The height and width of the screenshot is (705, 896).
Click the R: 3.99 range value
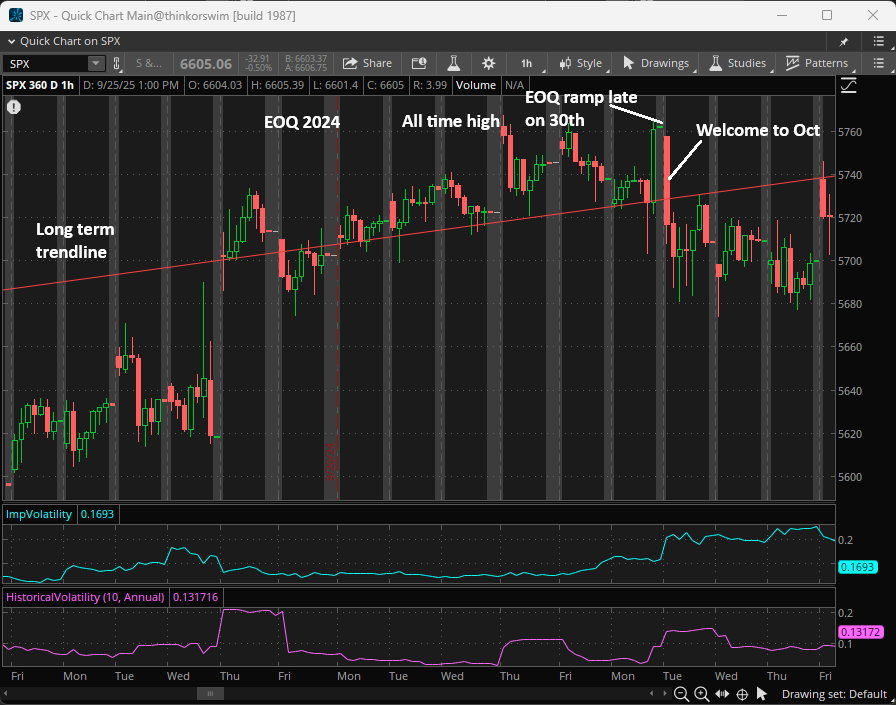pos(430,85)
